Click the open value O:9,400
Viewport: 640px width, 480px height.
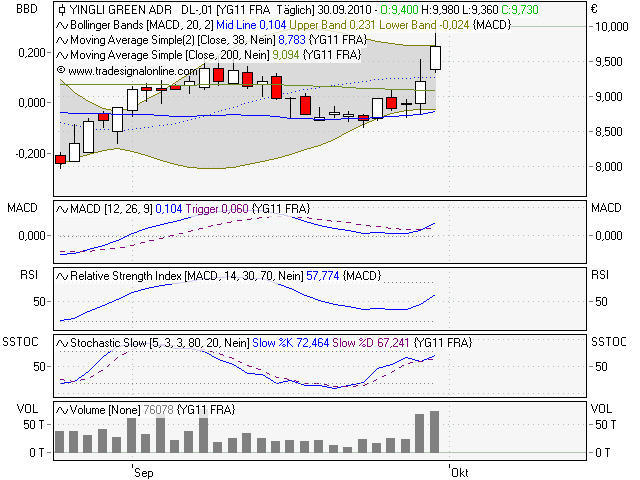(399, 10)
